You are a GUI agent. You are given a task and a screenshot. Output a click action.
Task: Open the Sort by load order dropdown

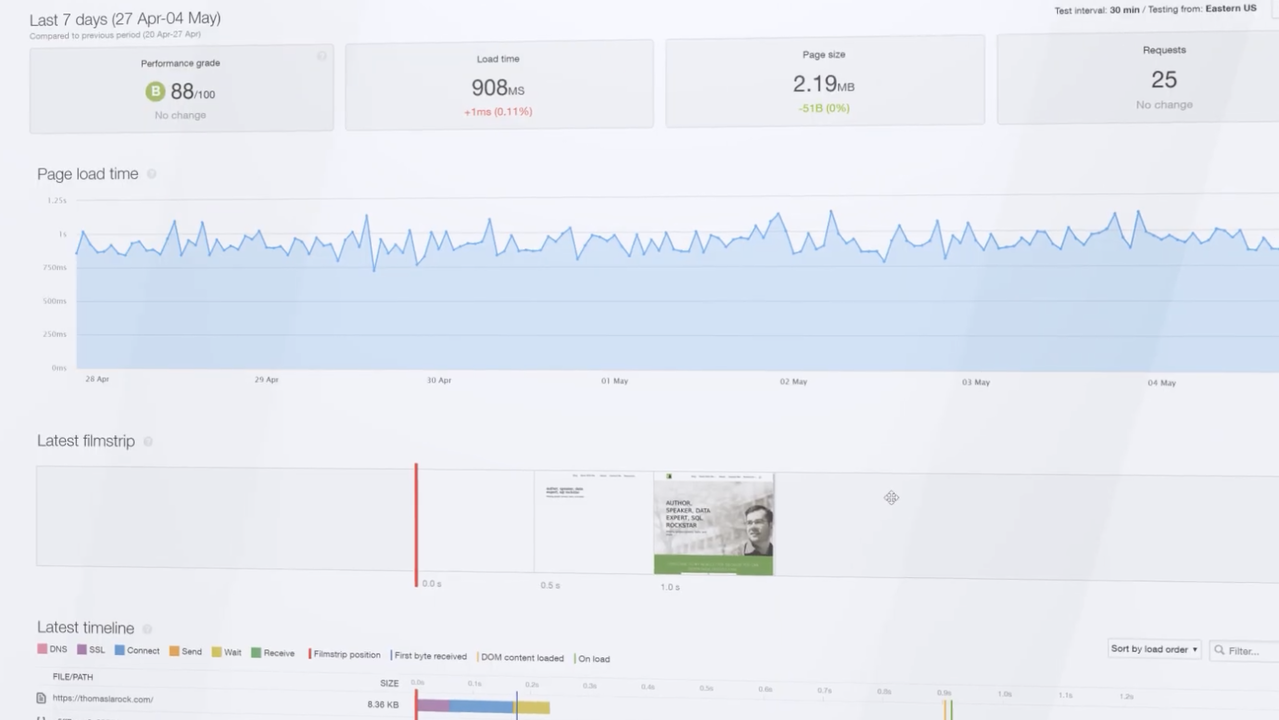[x=1153, y=649]
